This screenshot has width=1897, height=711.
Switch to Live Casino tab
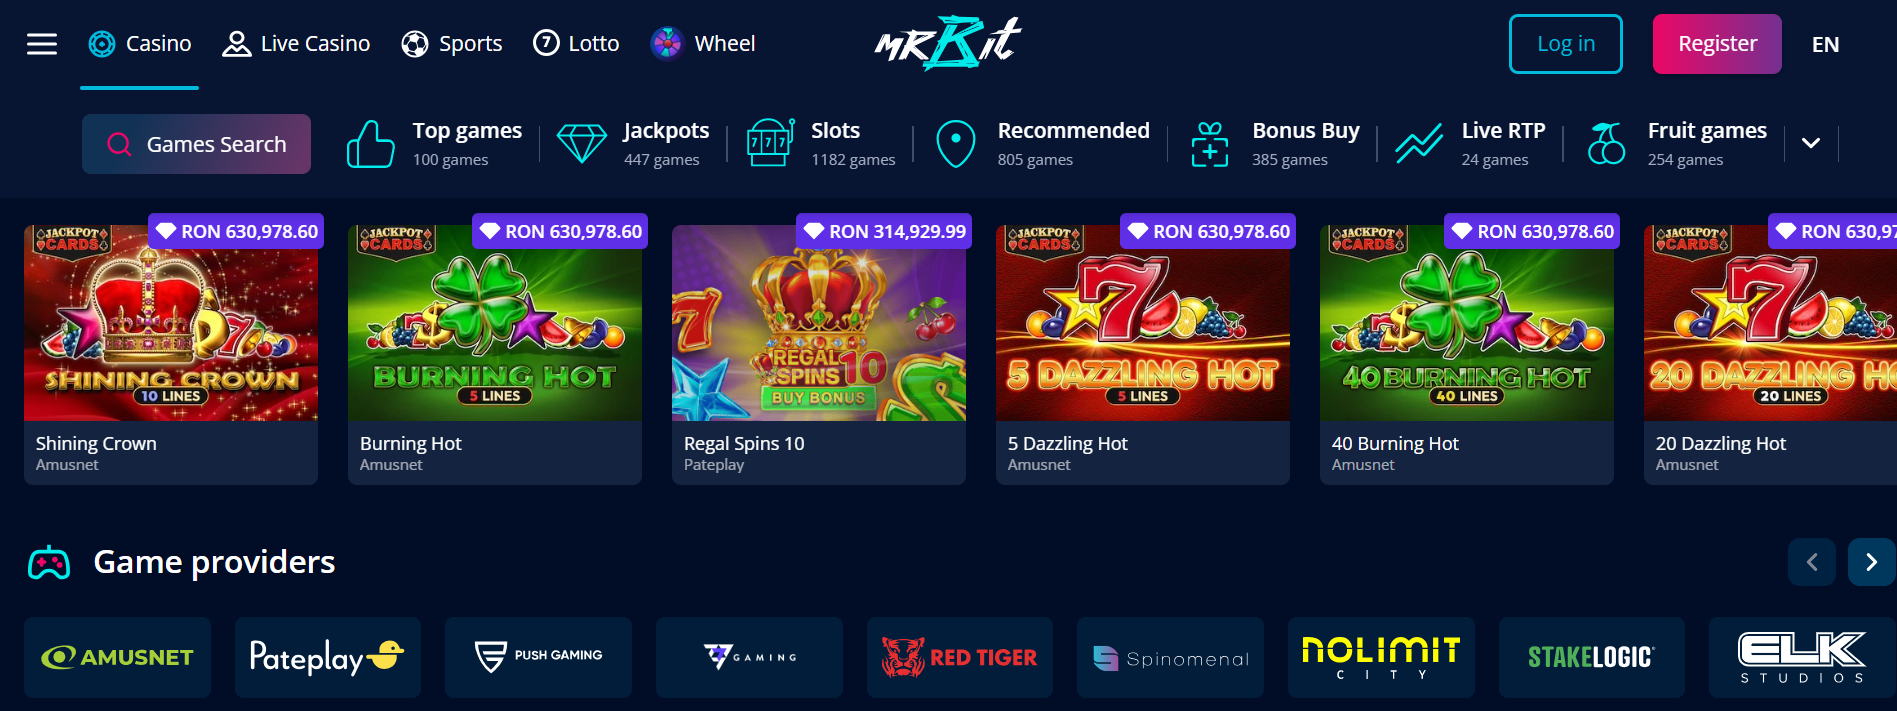point(296,44)
